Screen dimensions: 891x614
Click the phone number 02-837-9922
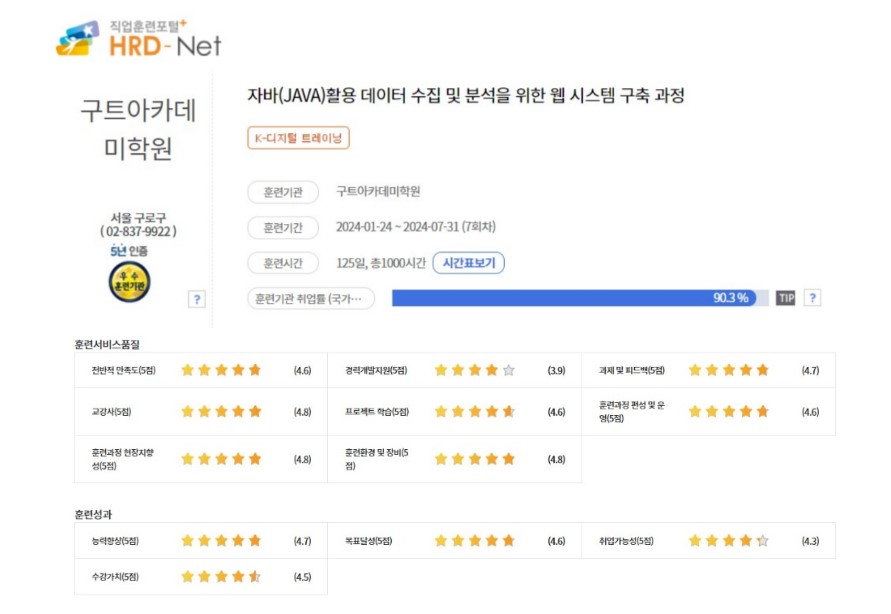pyautogui.click(x=138, y=231)
